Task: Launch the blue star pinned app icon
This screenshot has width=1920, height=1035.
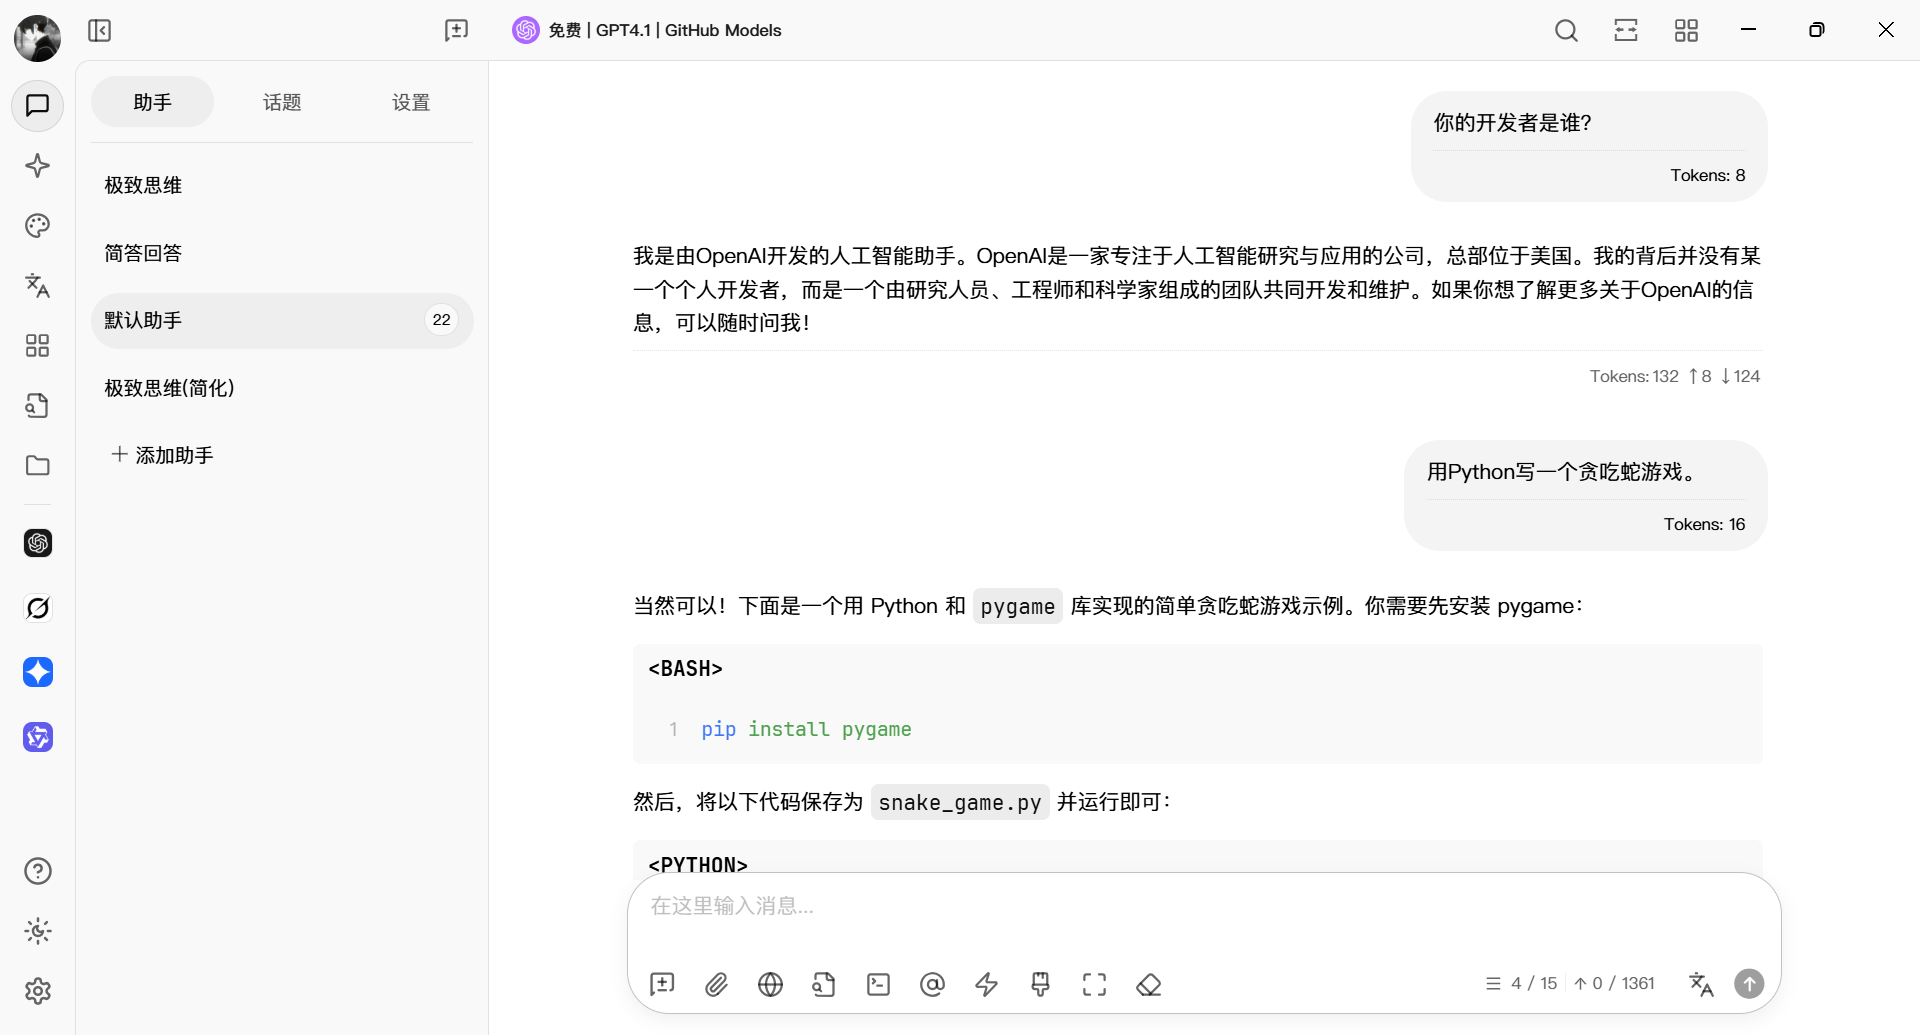Action: (38, 672)
